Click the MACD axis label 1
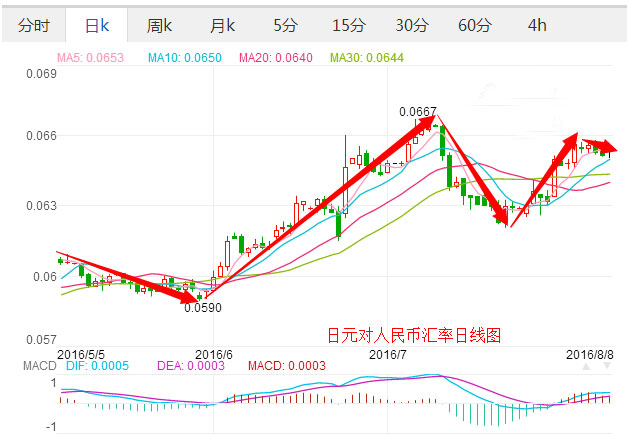Image resolution: width=627 pixels, height=435 pixels. [54, 383]
